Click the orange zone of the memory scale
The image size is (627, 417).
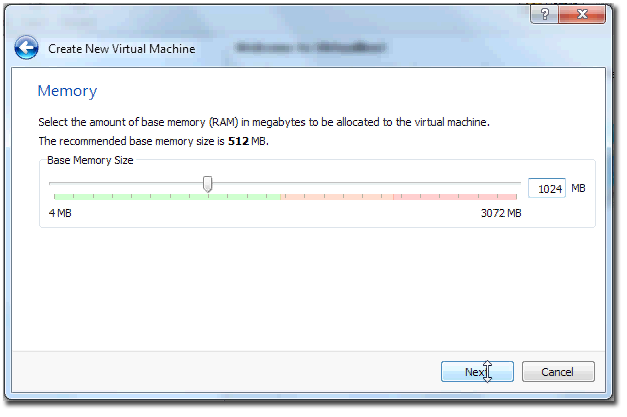coord(337,197)
